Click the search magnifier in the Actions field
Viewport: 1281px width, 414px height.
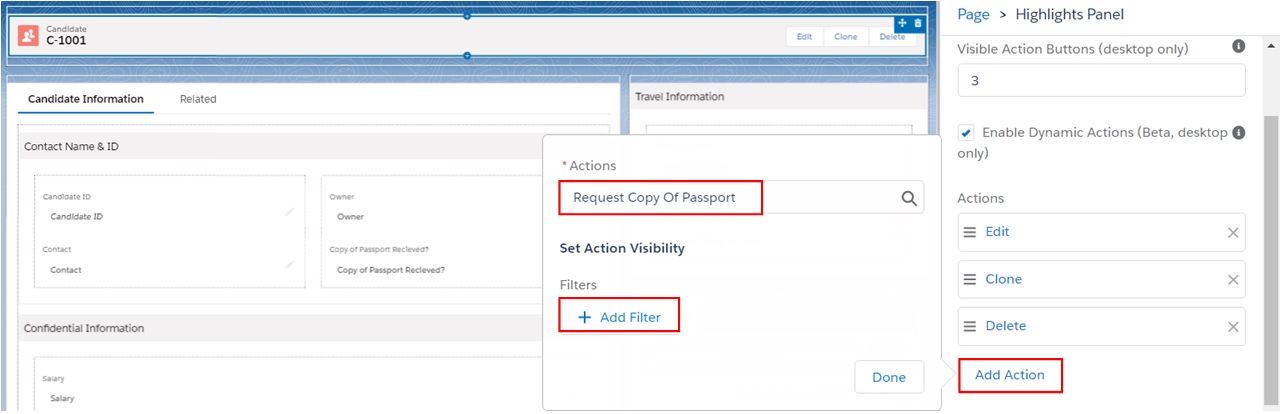(909, 198)
